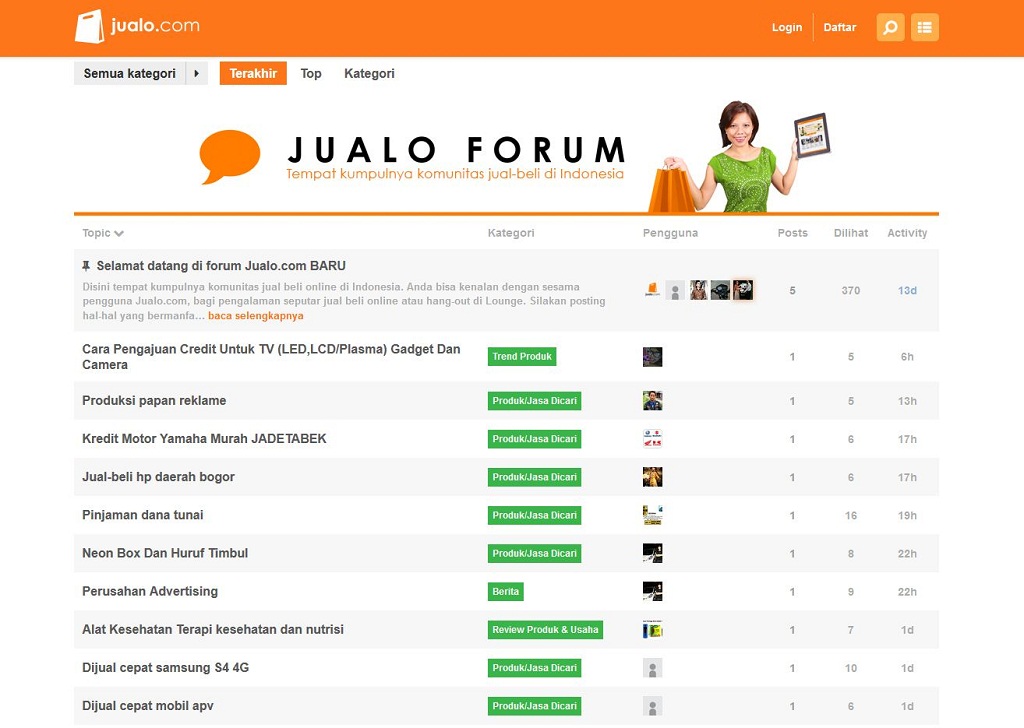Screen dimensions: 1024x728
Task: Click the pin icon on welcome topic
Action: (86, 266)
